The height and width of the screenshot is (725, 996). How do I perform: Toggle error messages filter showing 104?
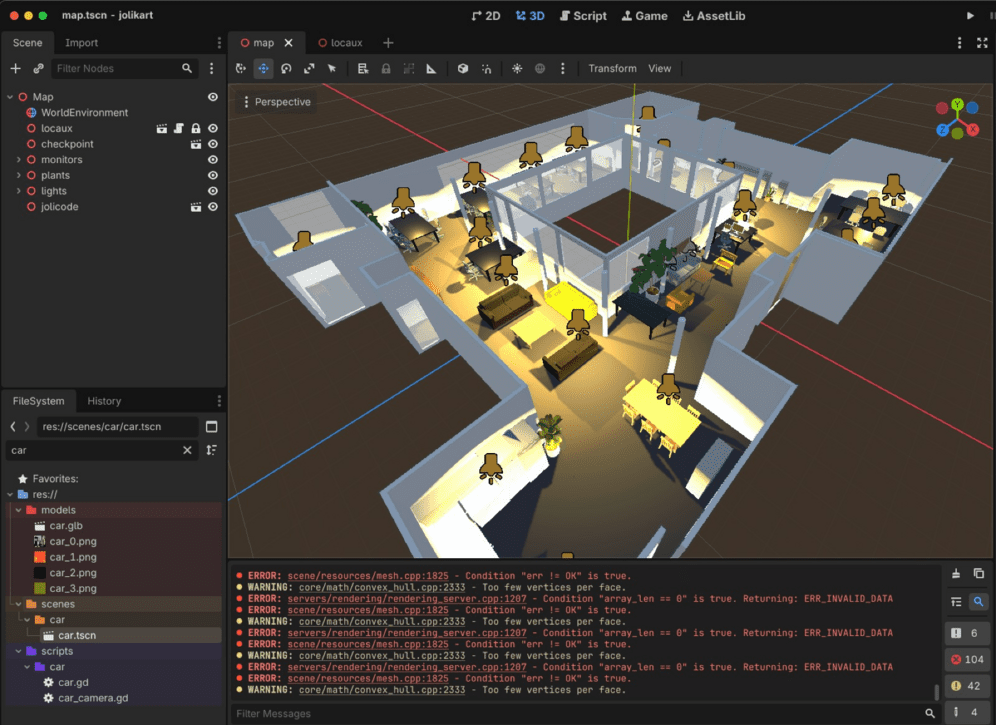click(x=967, y=660)
